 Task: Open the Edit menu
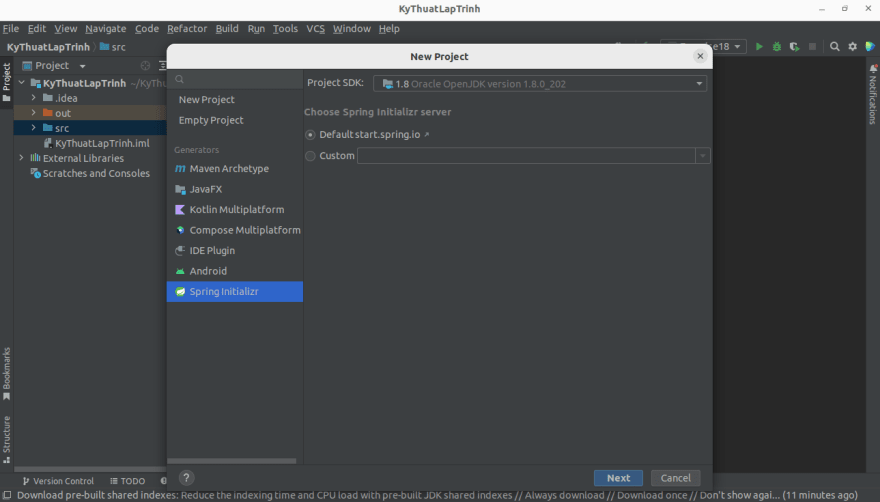pyautogui.click(x=36, y=29)
